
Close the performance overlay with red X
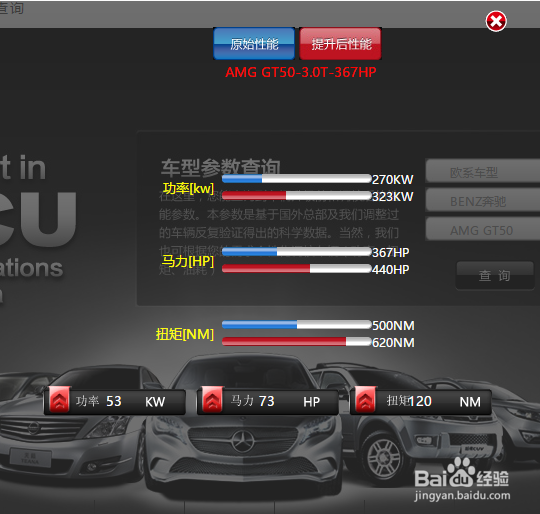(496, 21)
